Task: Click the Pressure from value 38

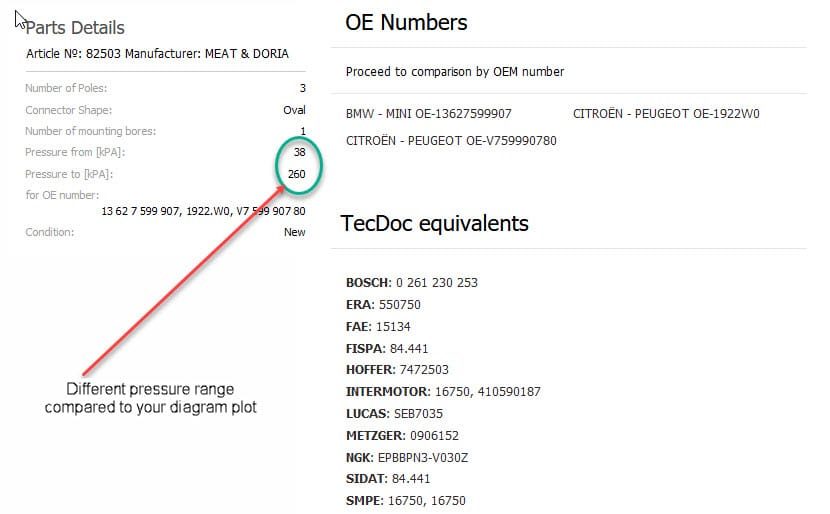Action: (300, 152)
